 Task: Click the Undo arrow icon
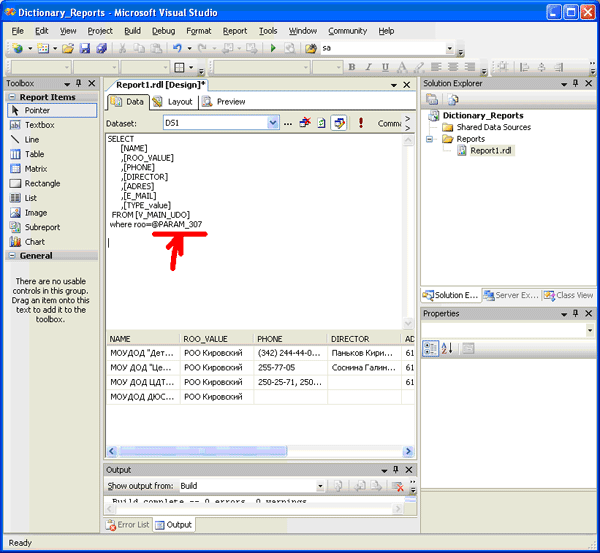coord(177,48)
